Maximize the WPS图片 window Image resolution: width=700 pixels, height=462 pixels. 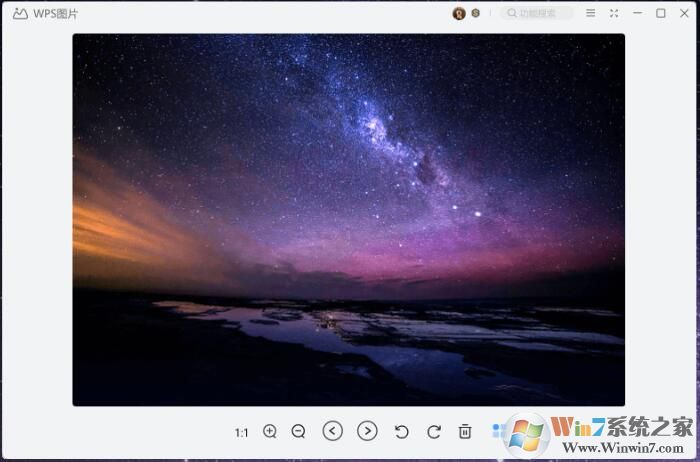pos(661,13)
